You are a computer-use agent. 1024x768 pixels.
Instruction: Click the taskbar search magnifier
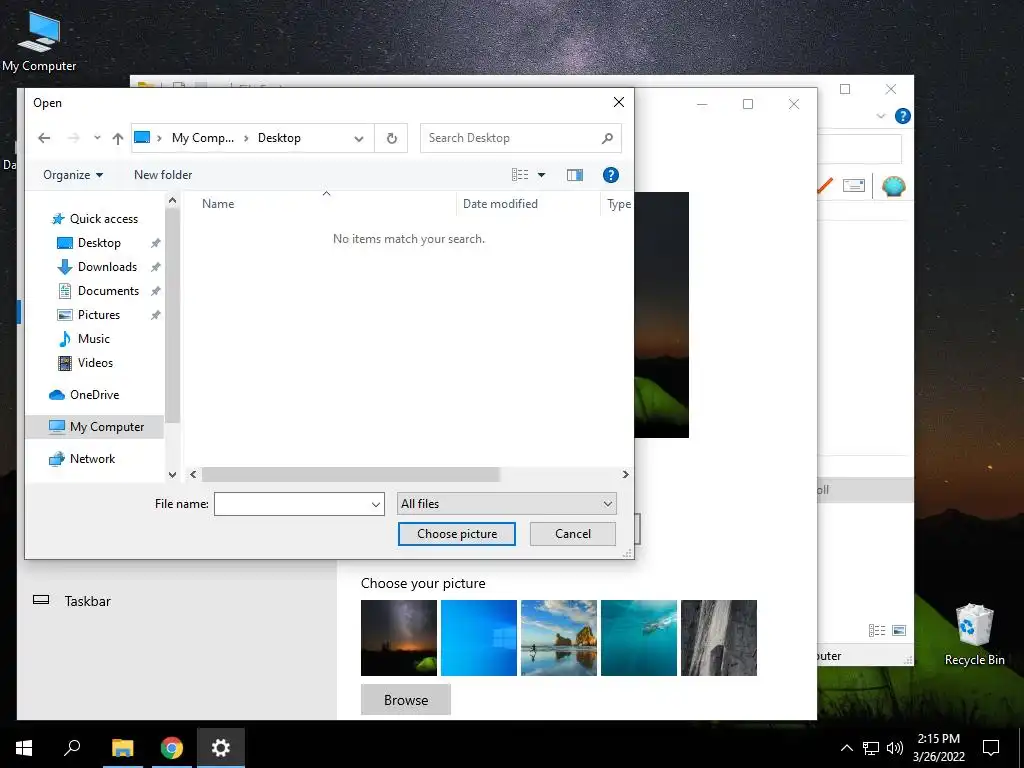tap(72, 748)
